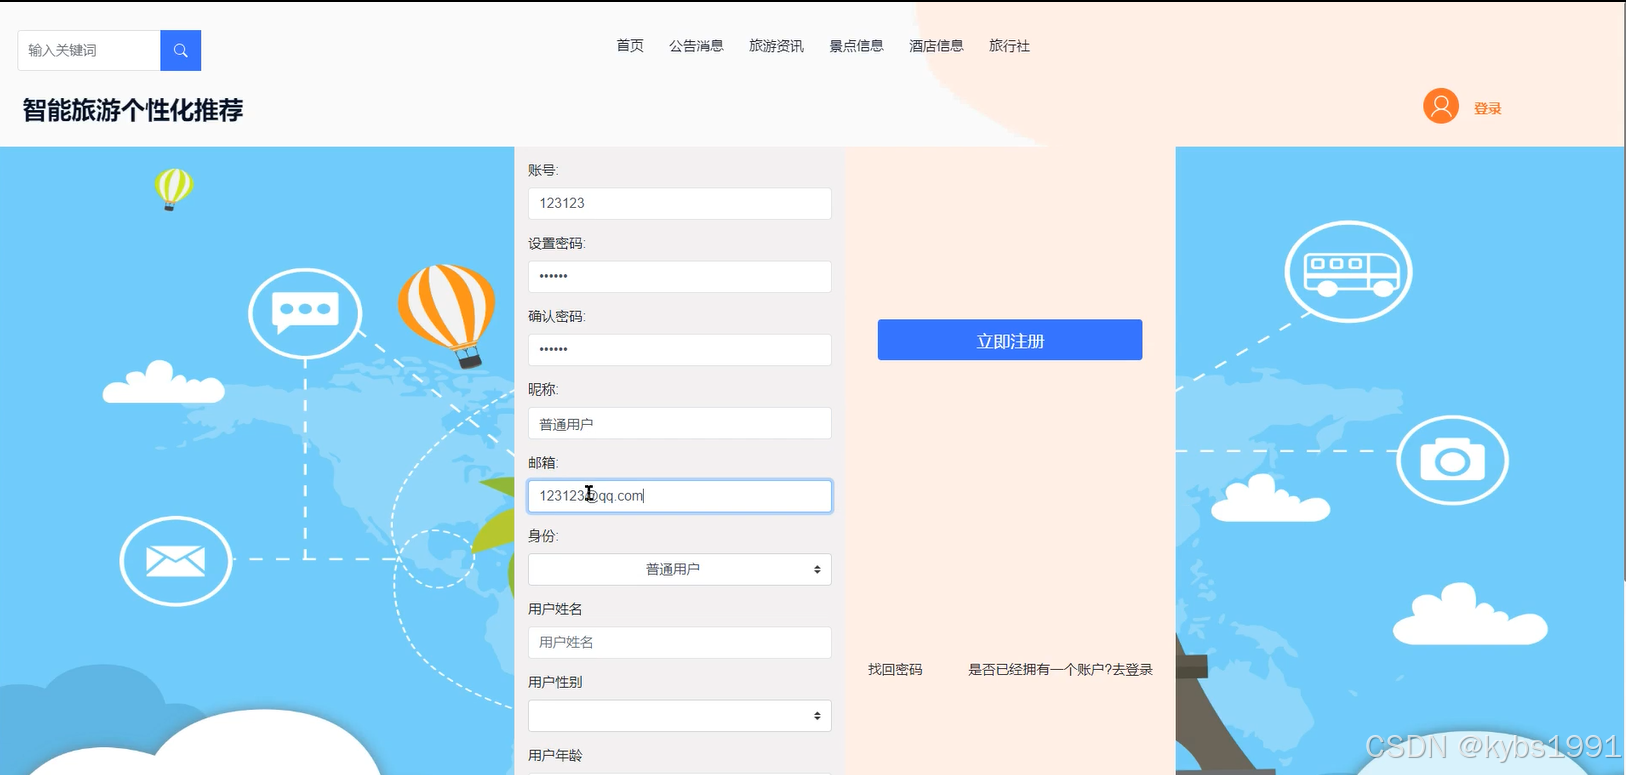This screenshot has width=1626, height=775.
Task: Open the 用户性别 dropdown
Action: point(680,716)
